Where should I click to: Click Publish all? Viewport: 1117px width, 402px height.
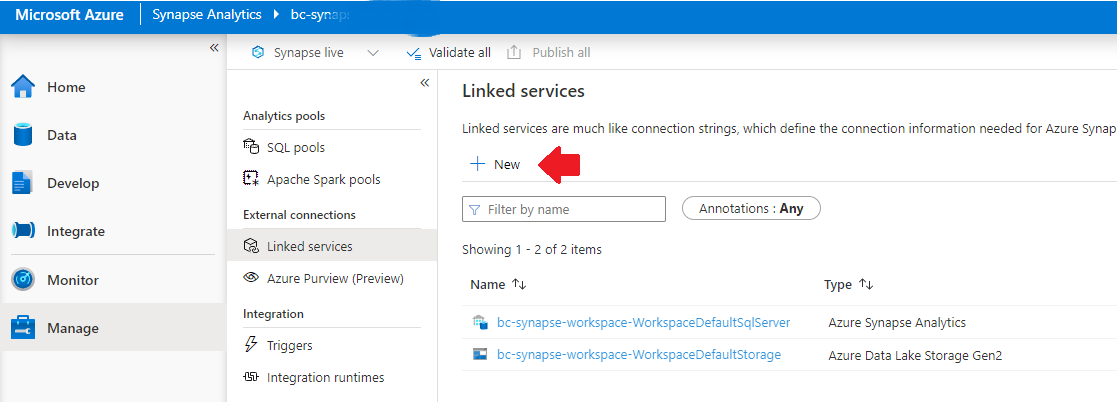pos(549,53)
